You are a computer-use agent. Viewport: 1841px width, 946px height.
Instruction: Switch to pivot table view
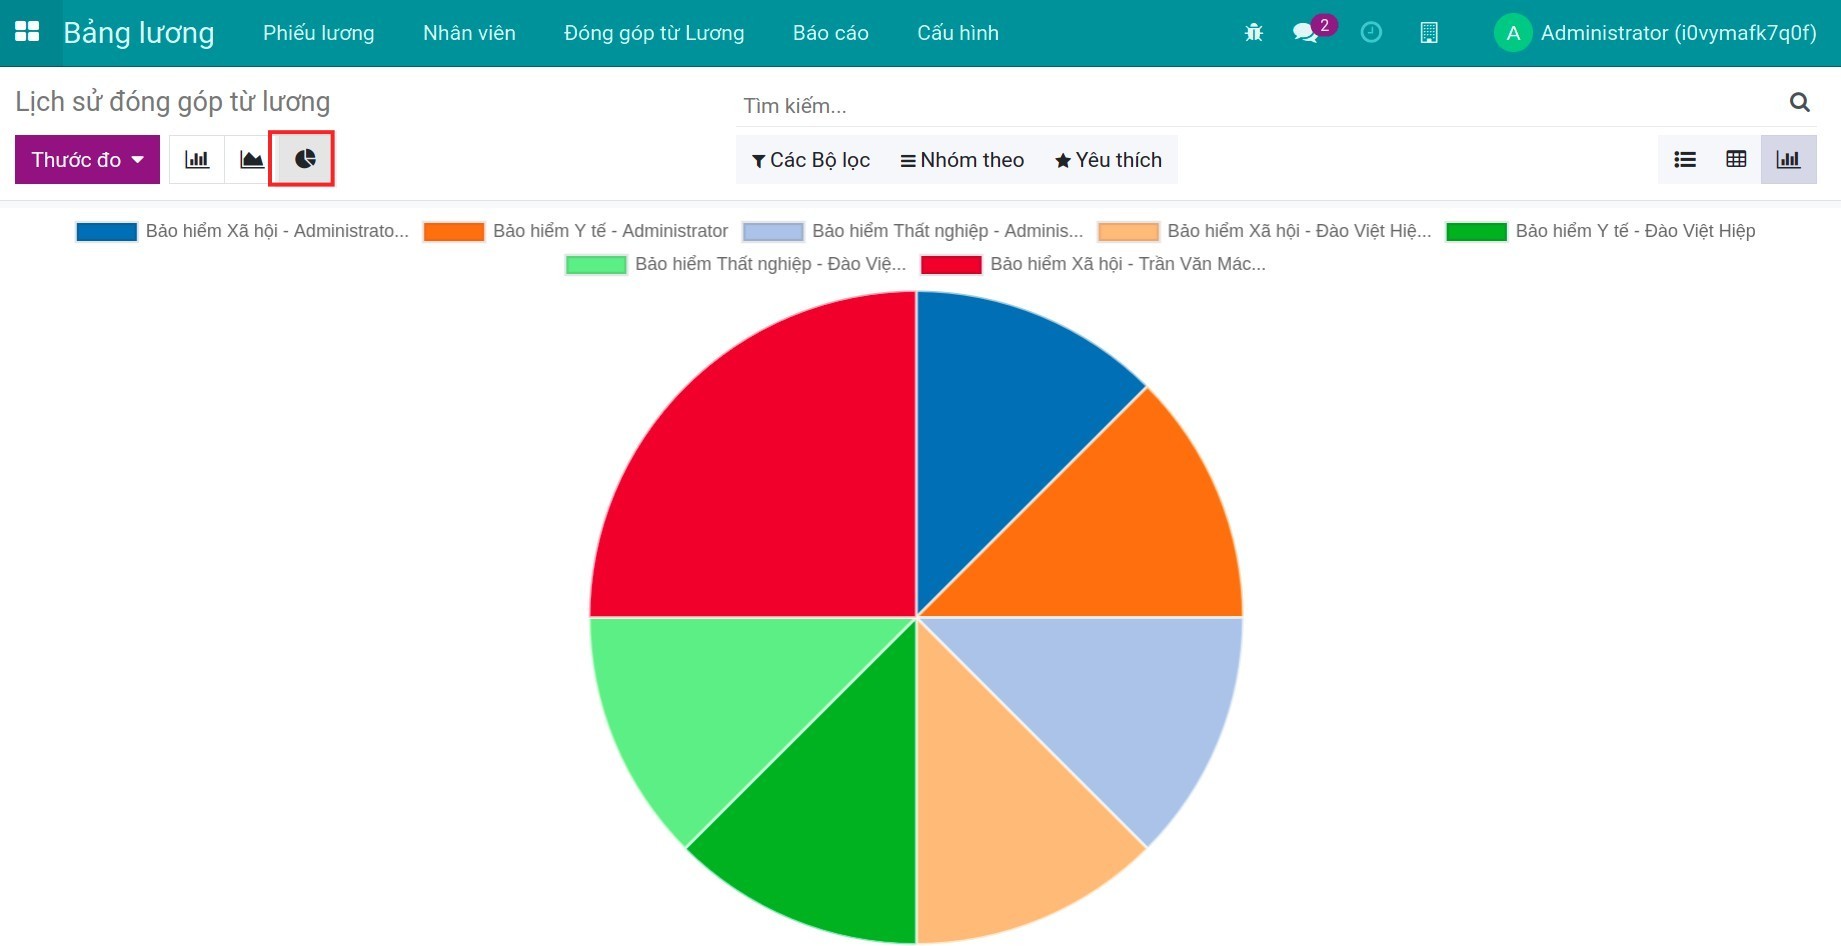[1736, 160]
